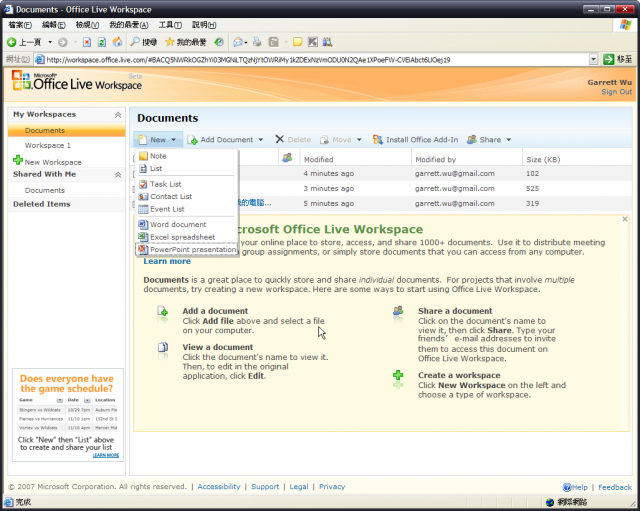
Task: Click the Support footer link
Action: (x=265, y=487)
